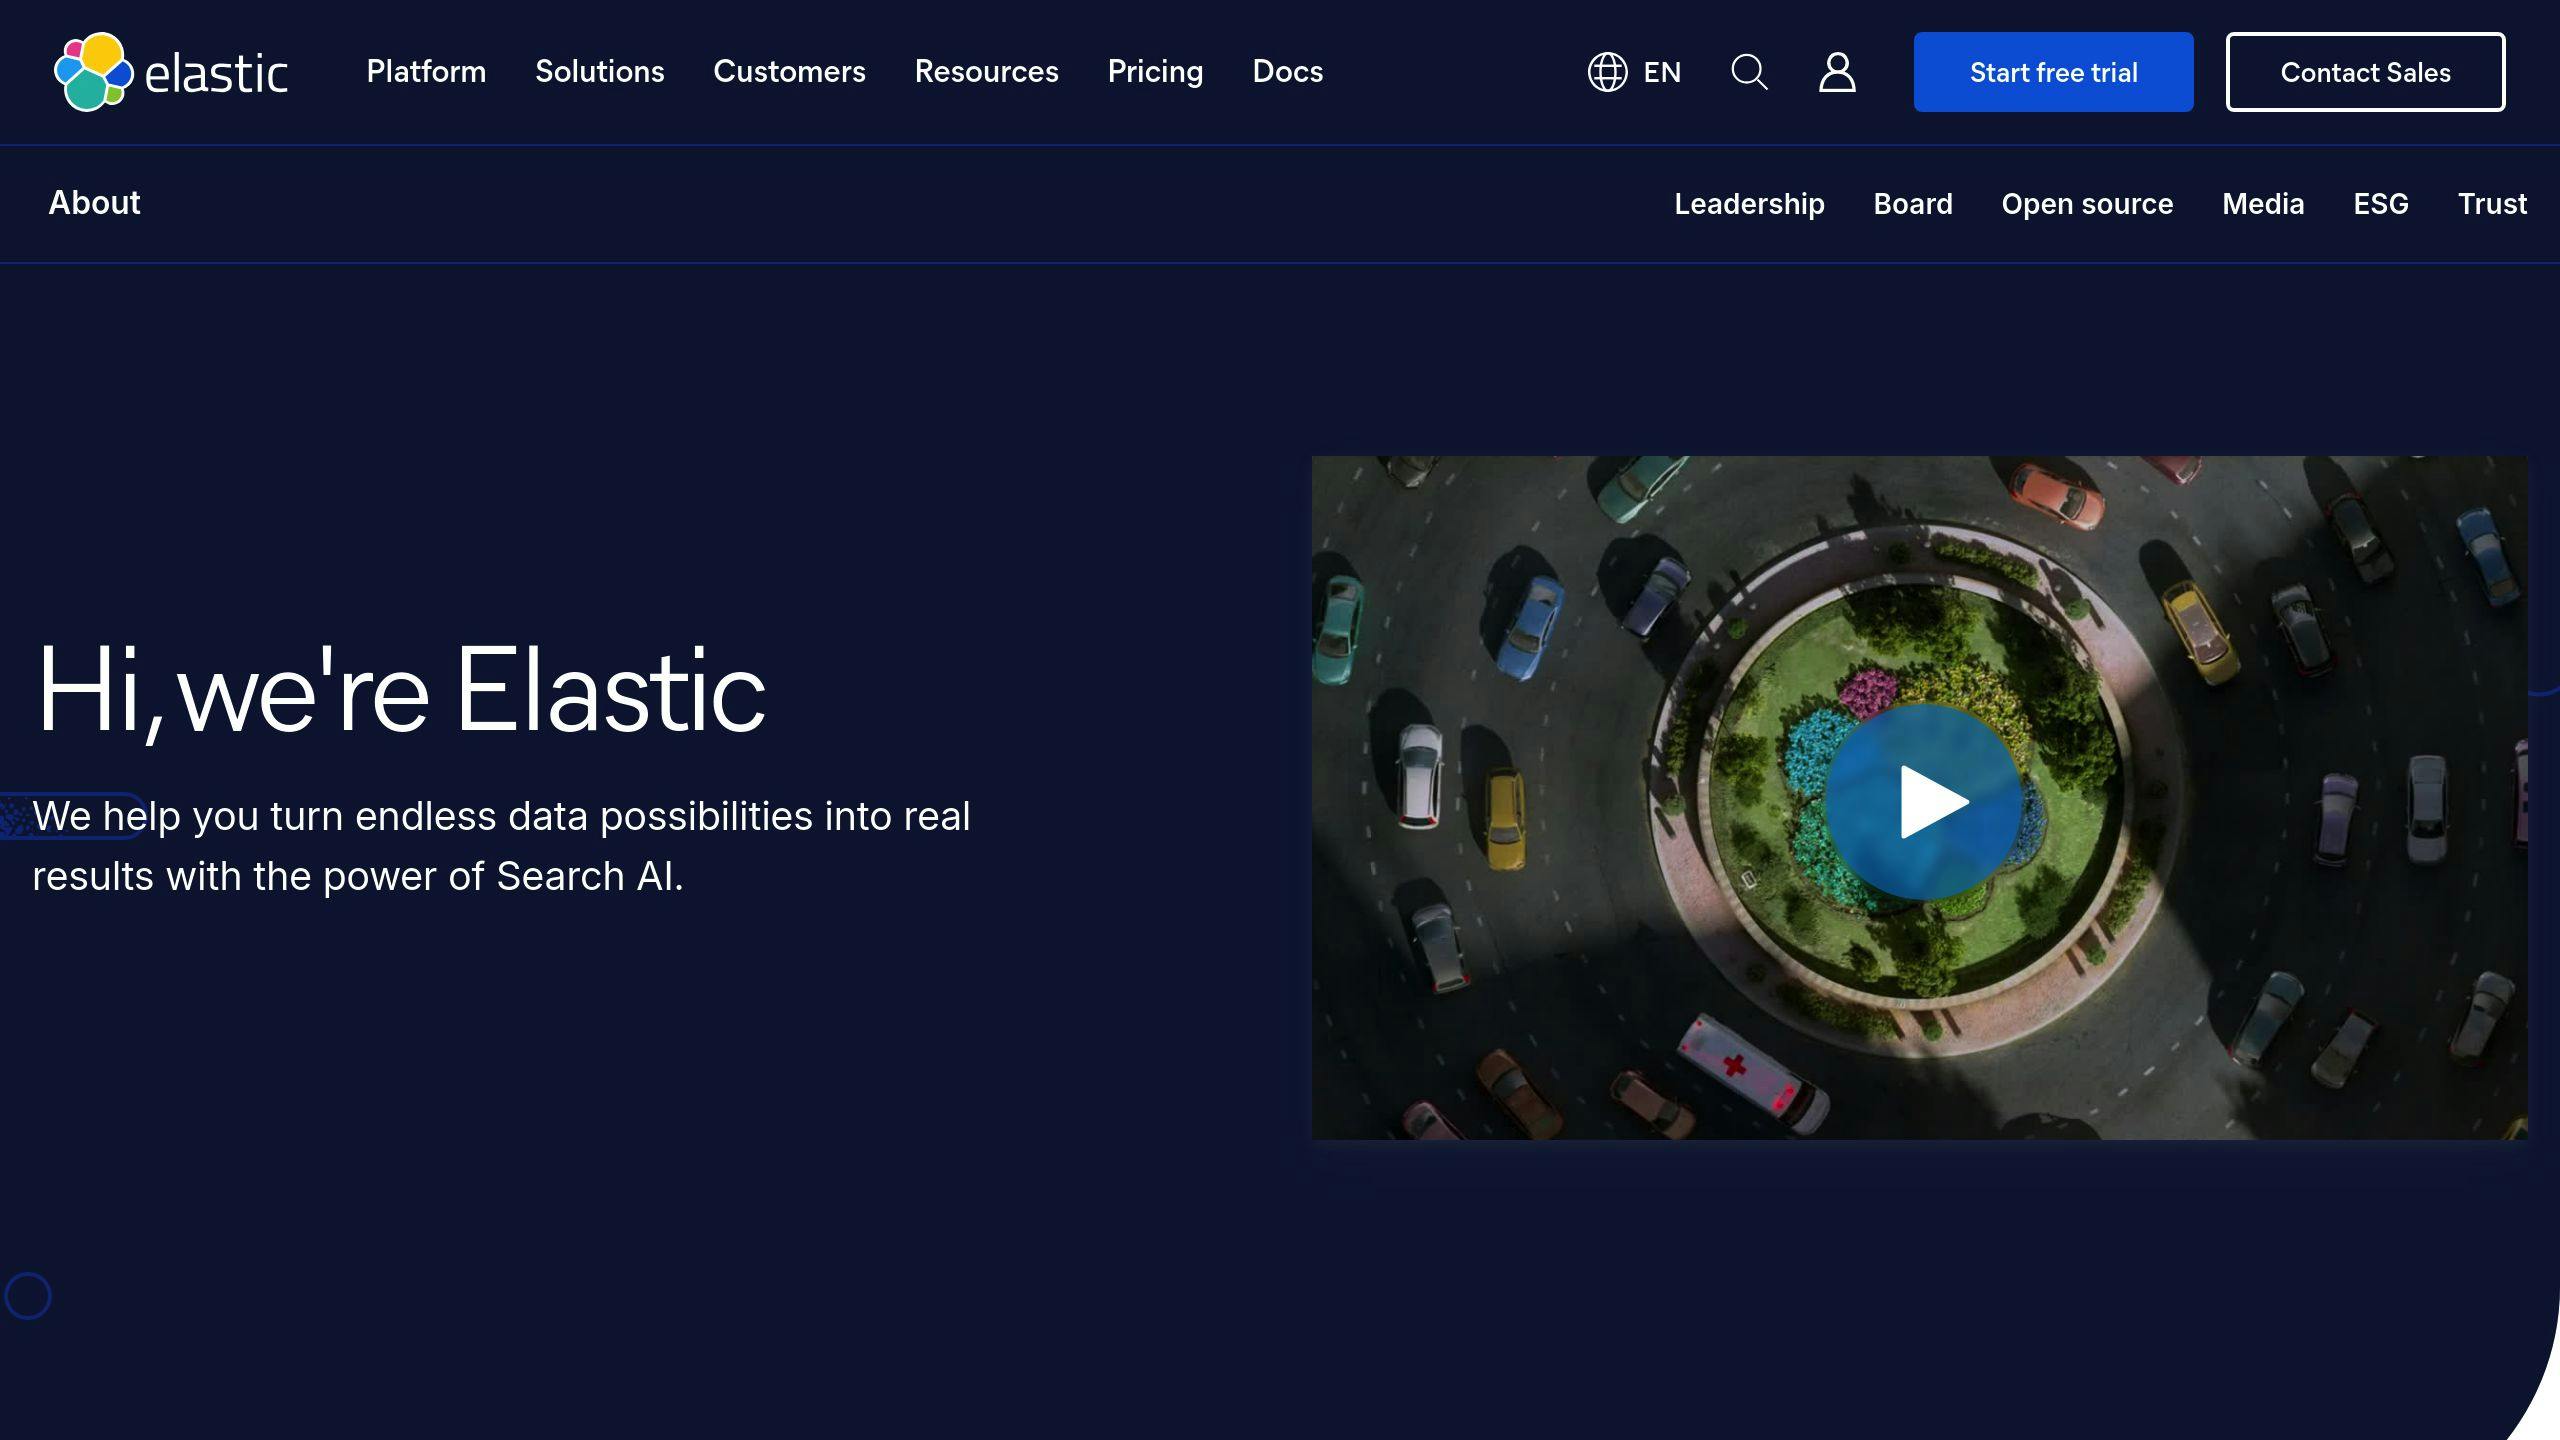Click the Contact Sales button
This screenshot has height=1440, width=2560.
[2365, 72]
